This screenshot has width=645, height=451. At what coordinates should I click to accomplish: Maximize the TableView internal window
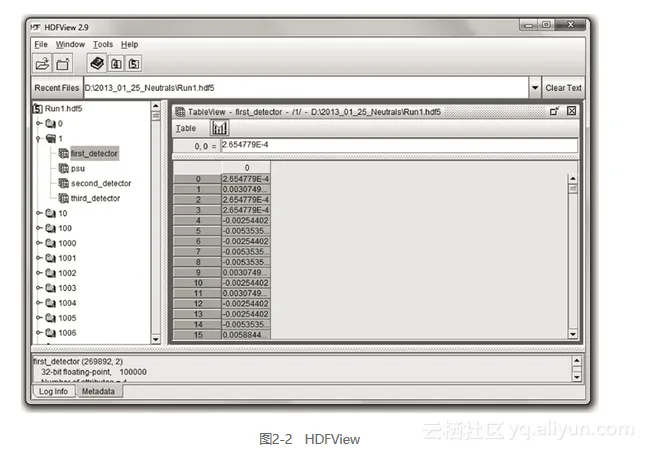[x=554, y=111]
